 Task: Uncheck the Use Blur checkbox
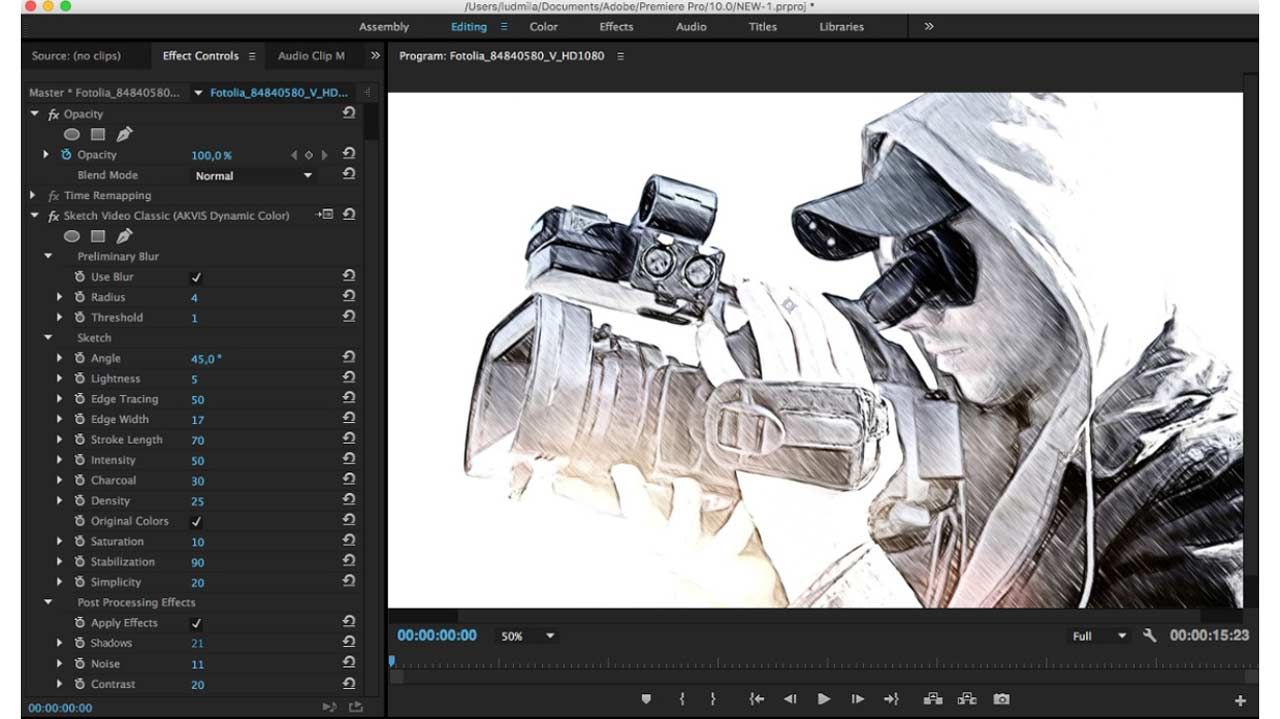tap(196, 277)
